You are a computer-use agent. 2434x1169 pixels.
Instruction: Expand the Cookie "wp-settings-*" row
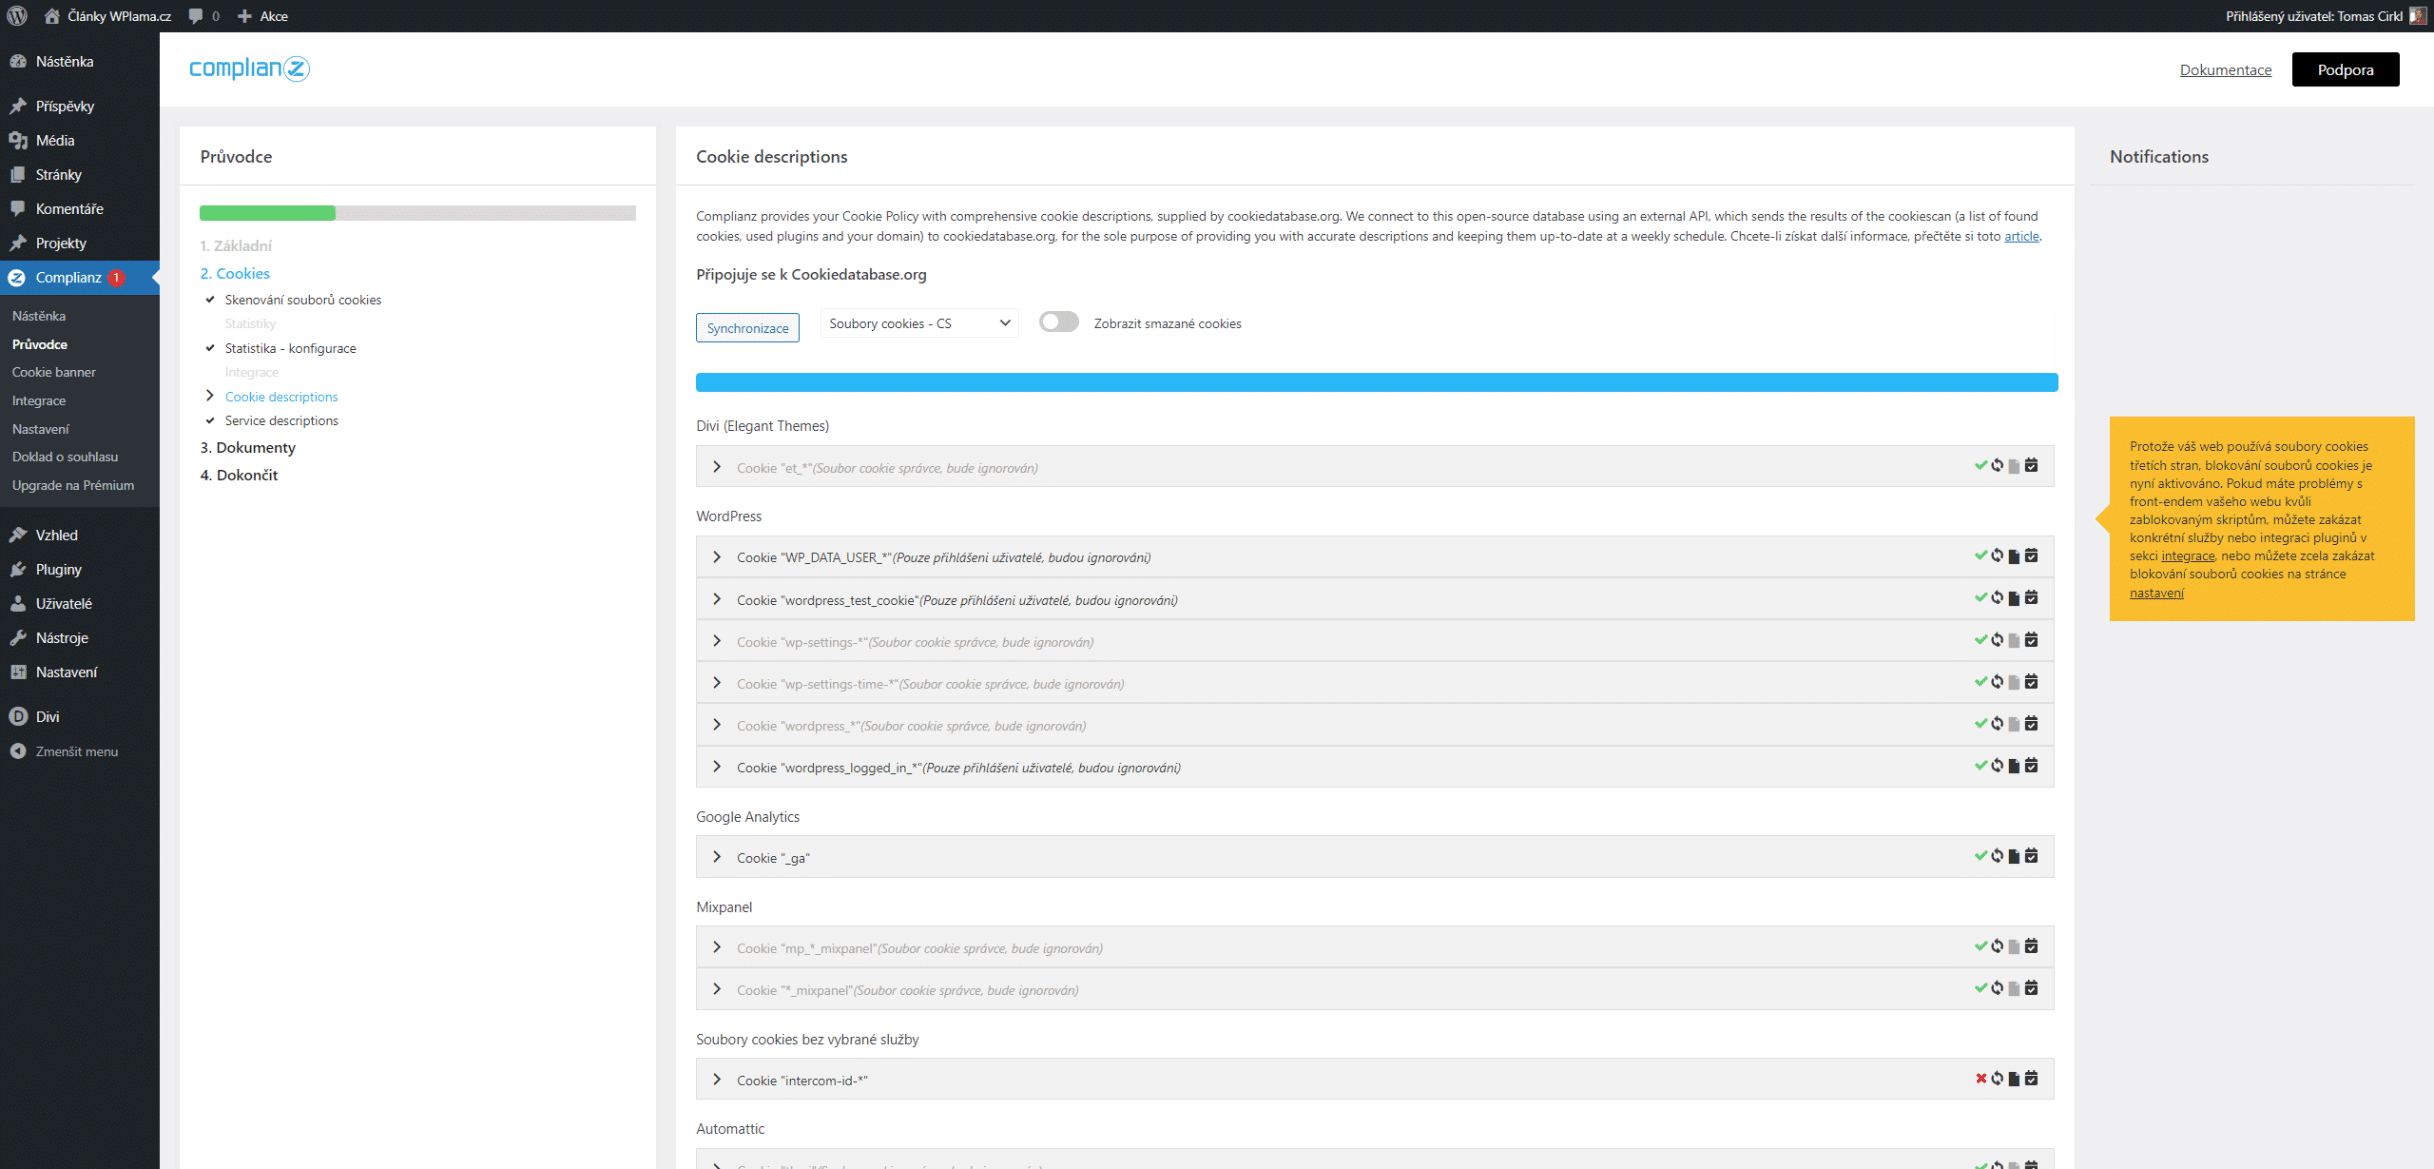pyautogui.click(x=717, y=641)
